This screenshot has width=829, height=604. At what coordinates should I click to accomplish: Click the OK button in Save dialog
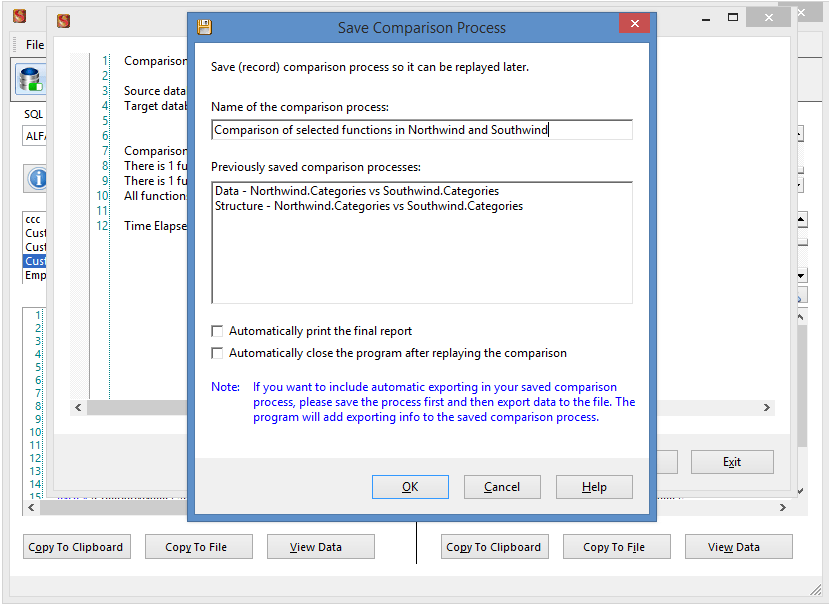(410, 487)
